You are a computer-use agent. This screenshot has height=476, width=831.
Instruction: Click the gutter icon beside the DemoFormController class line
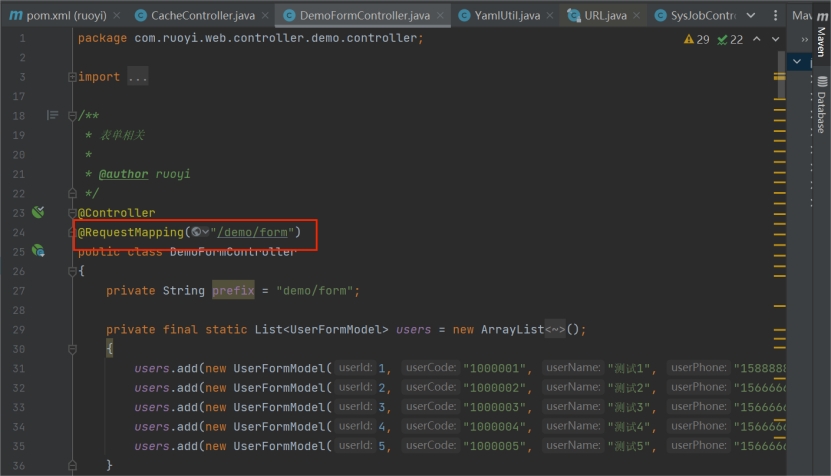pyautogui.click(x=38, y=251)
